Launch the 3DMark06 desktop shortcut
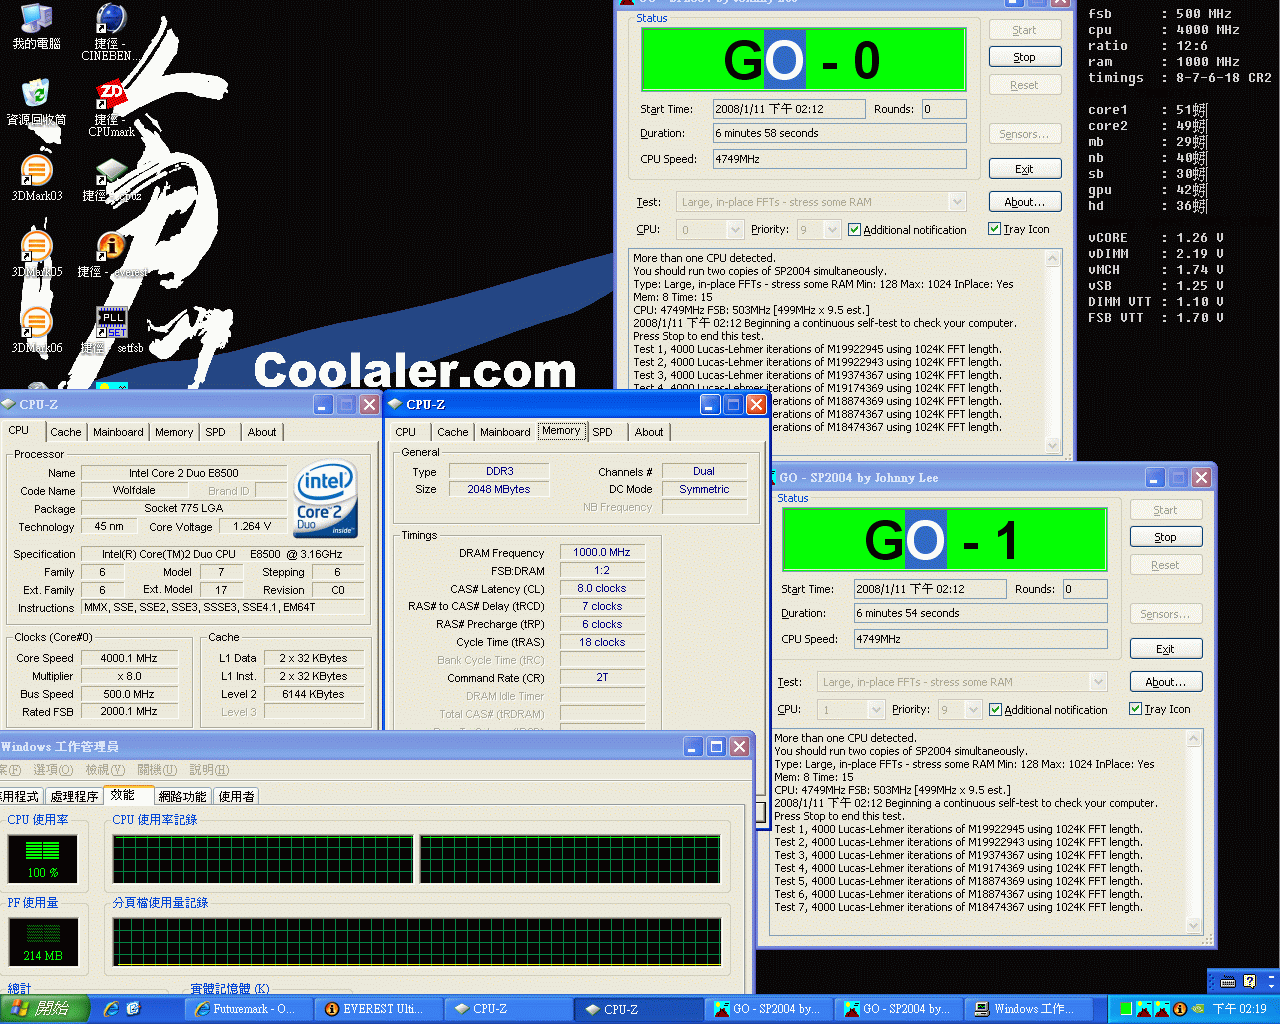 [x=36, y=331]
